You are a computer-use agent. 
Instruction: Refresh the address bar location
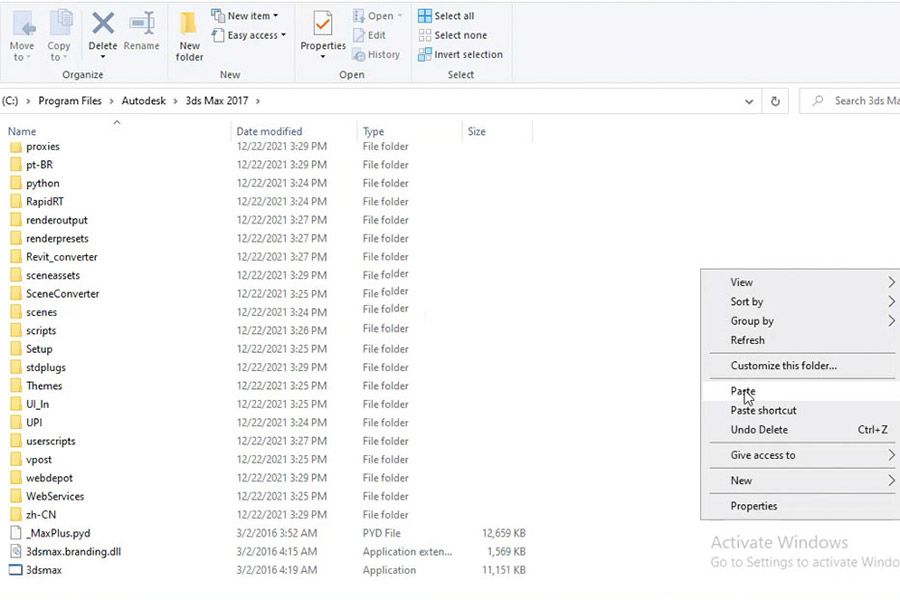coord(775,101)
